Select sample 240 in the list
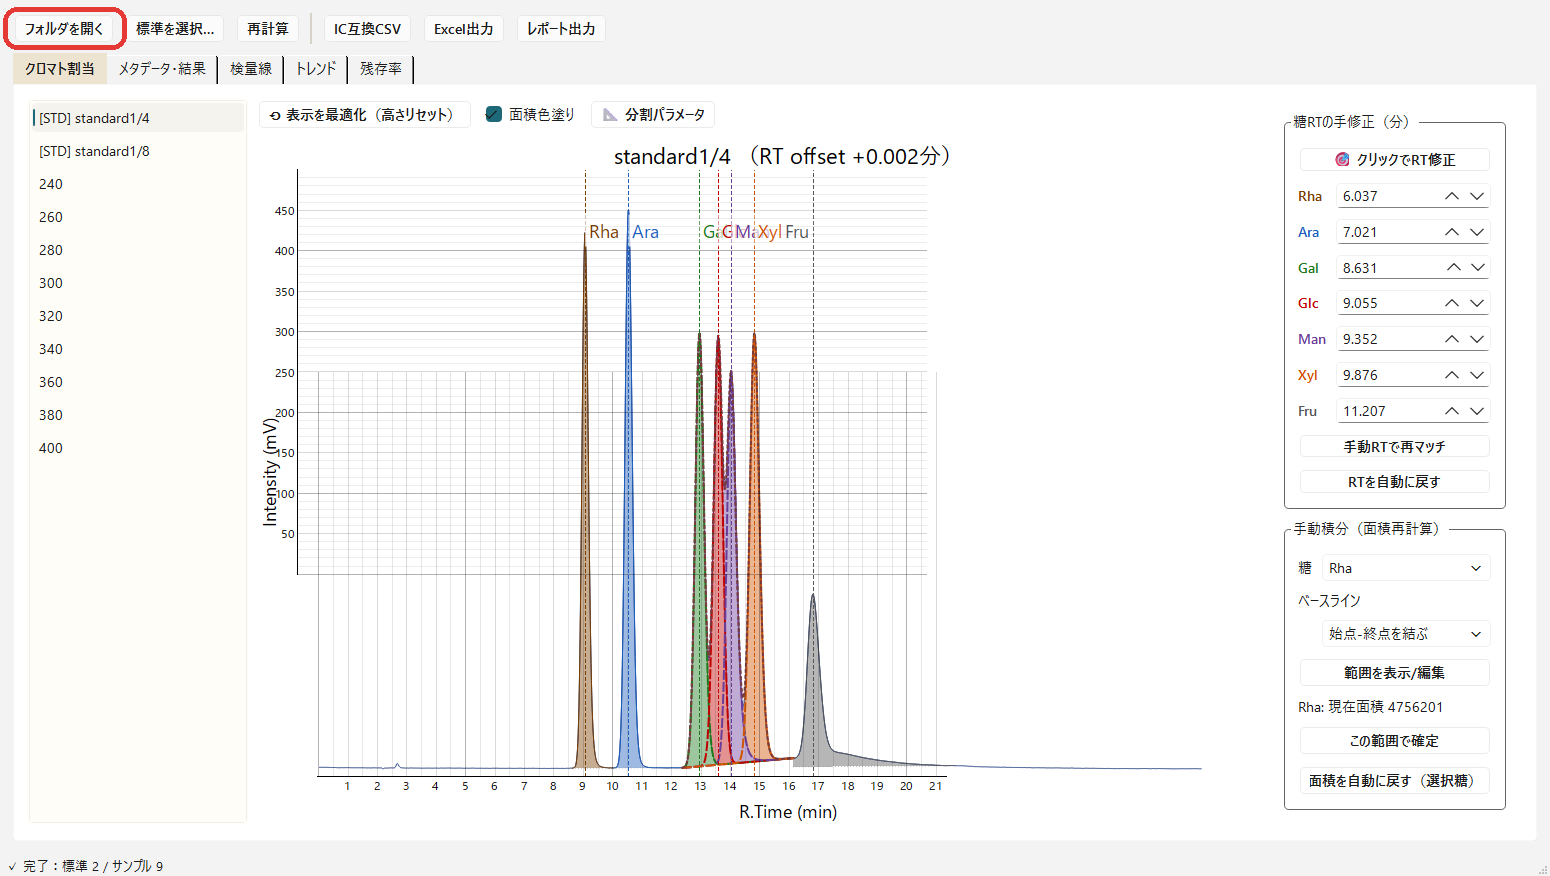 pos(138,184)
